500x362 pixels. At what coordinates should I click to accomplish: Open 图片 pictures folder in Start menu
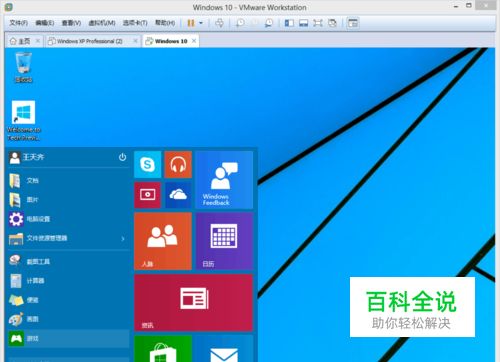(x=68, y=200)
